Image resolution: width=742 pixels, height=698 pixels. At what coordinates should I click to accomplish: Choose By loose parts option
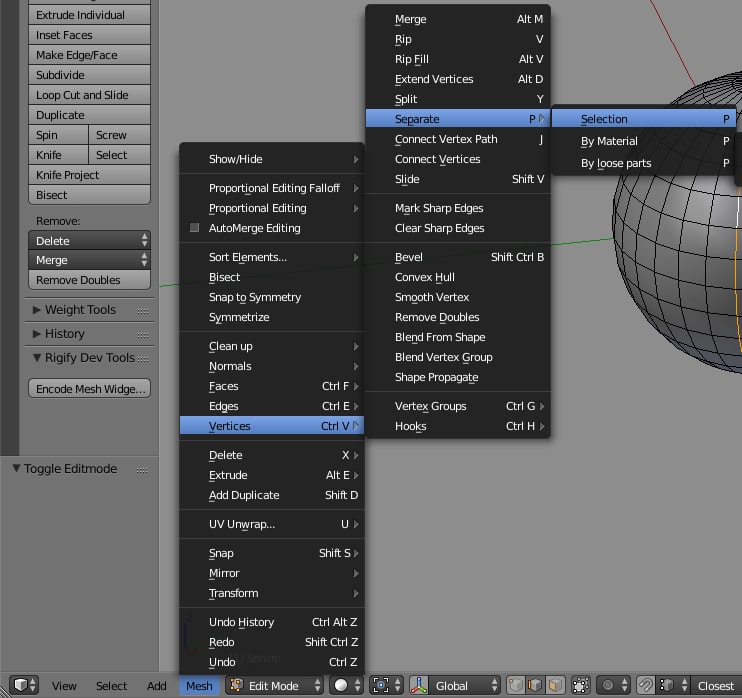[644, 163]
